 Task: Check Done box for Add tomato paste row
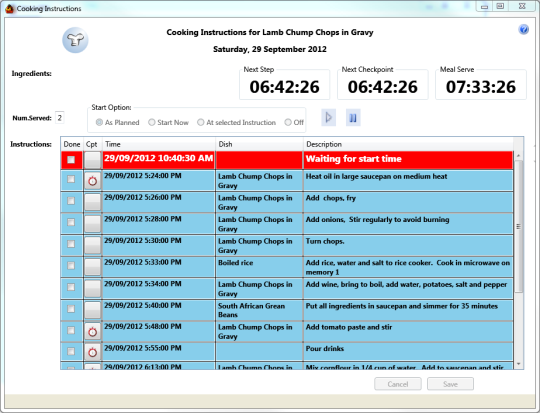(x=71, y=330)
